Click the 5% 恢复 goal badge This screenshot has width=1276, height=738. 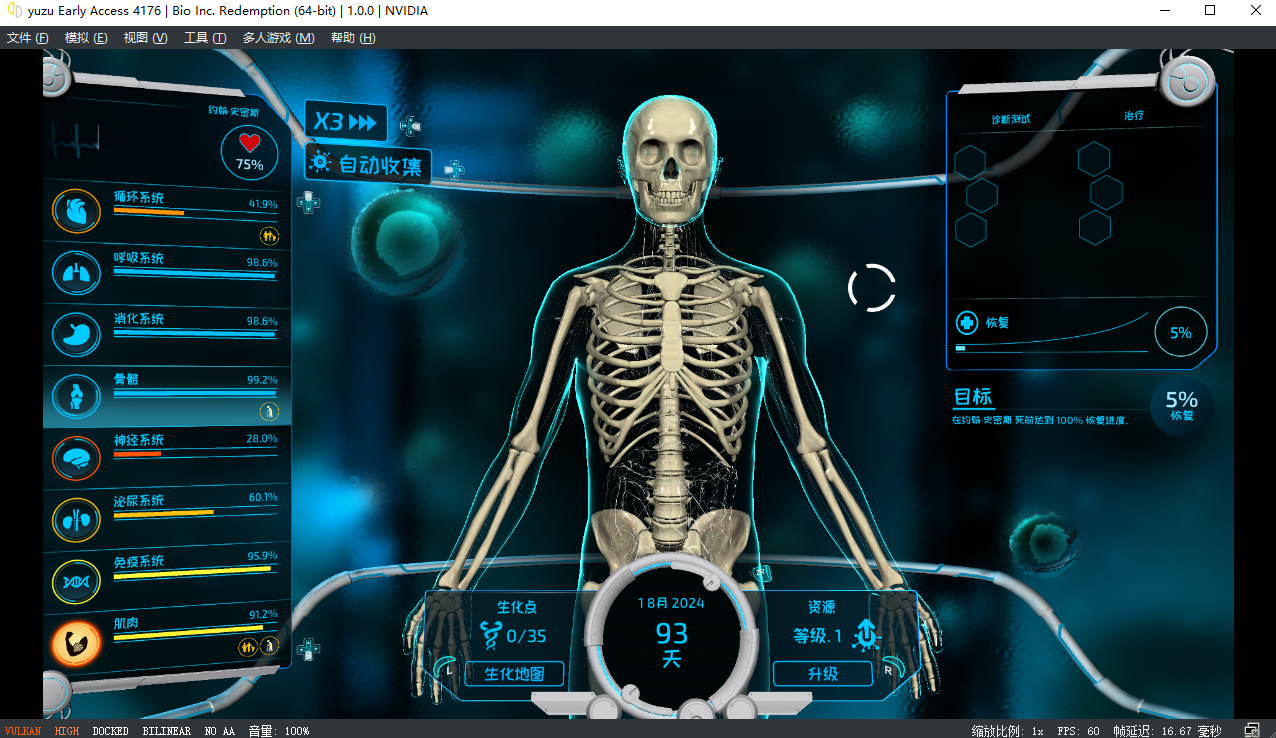tap(1181, 406)
